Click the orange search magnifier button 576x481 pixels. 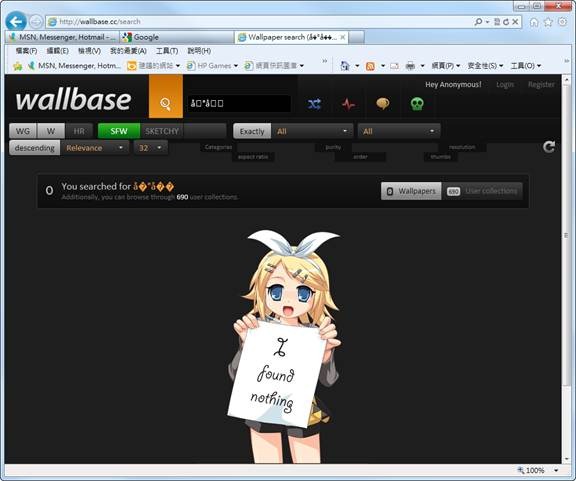point(166,96)
